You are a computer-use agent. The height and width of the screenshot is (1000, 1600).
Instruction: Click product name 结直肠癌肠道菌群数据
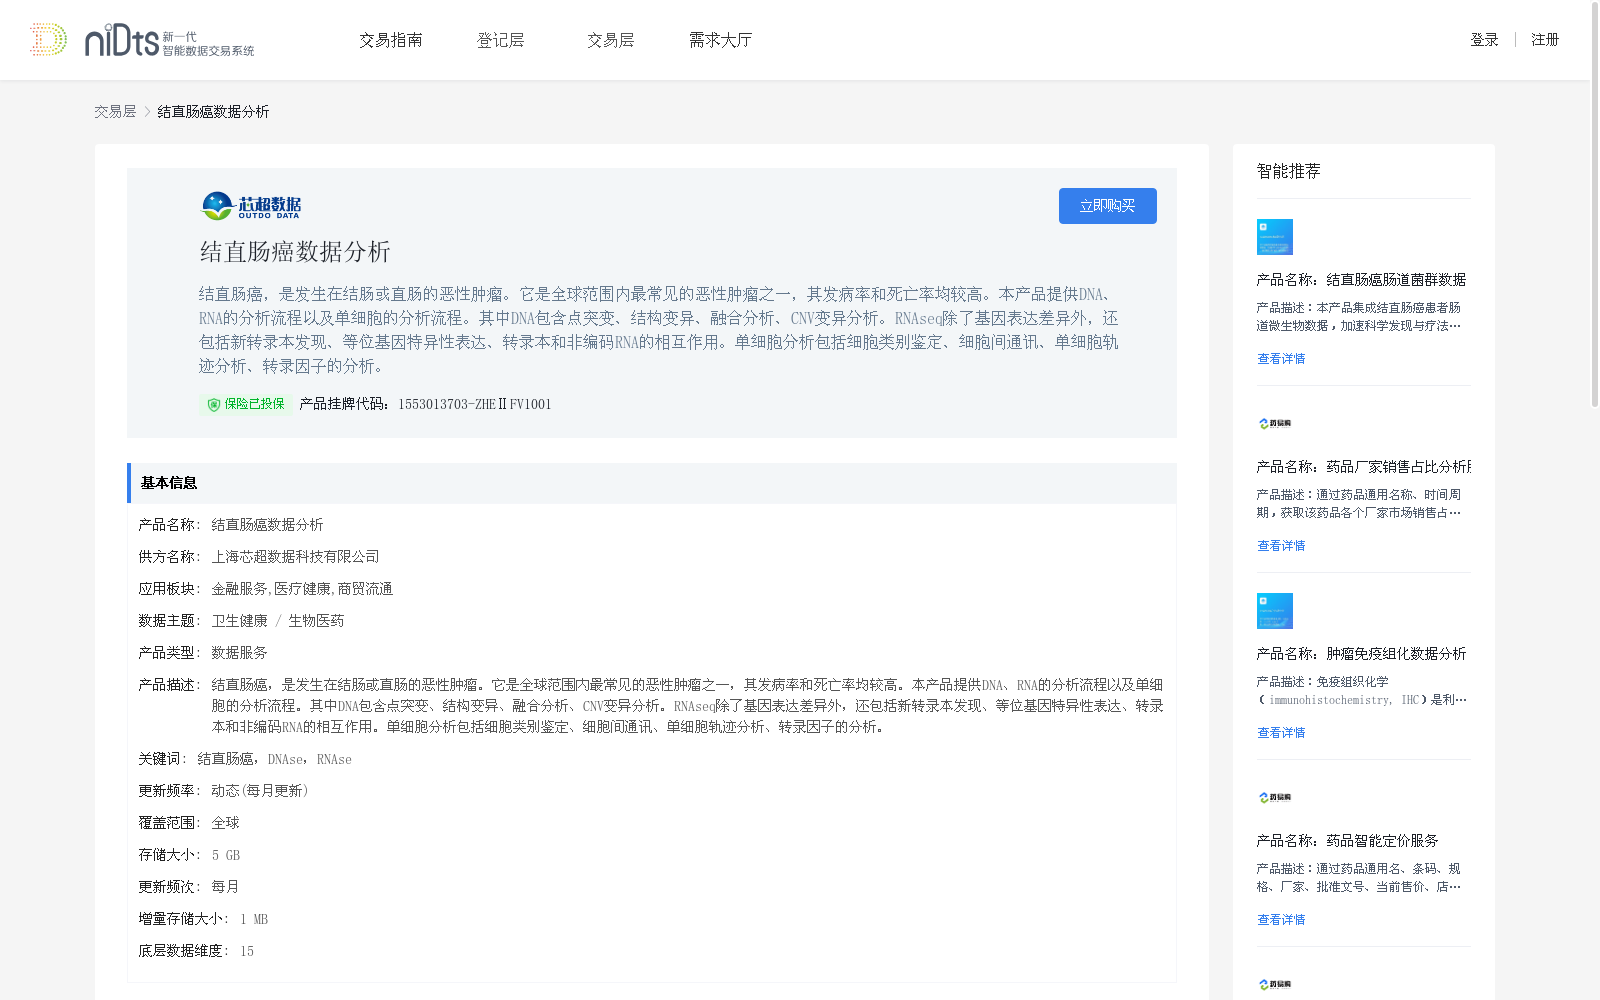click(1396, 280)
